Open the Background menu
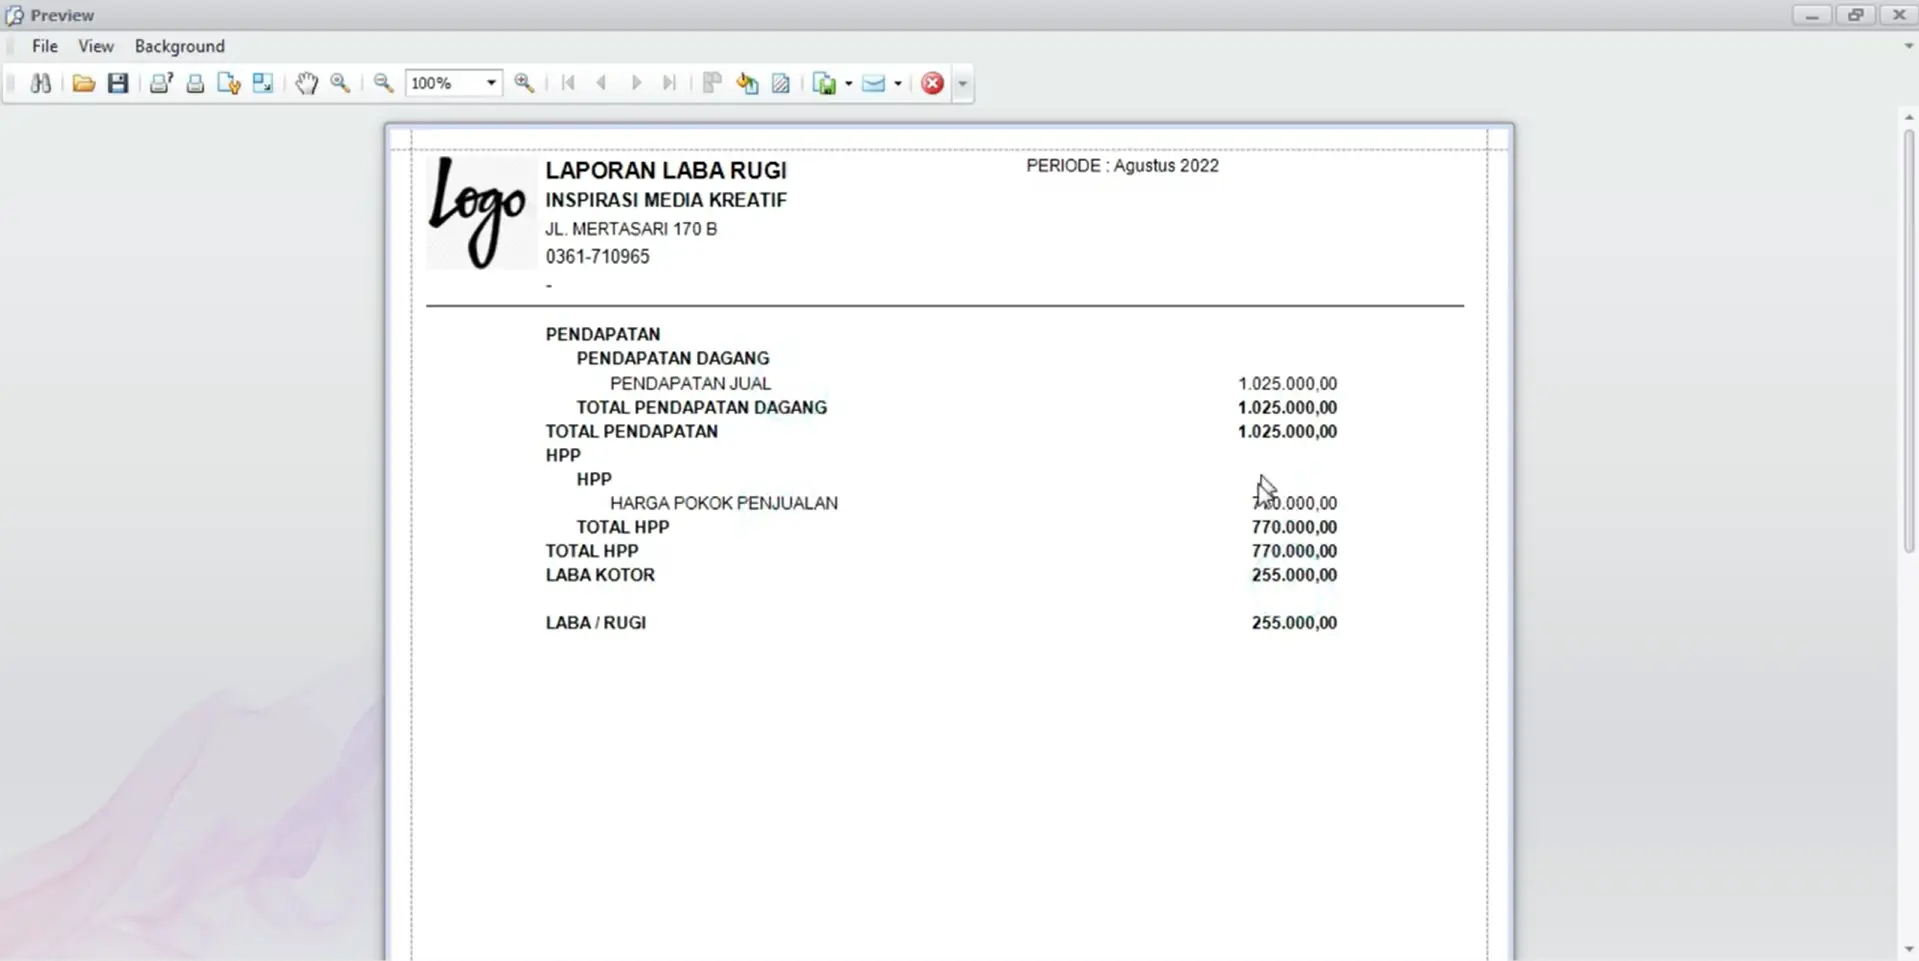Screen dimensions: 1919x961 tap(180, 46)
